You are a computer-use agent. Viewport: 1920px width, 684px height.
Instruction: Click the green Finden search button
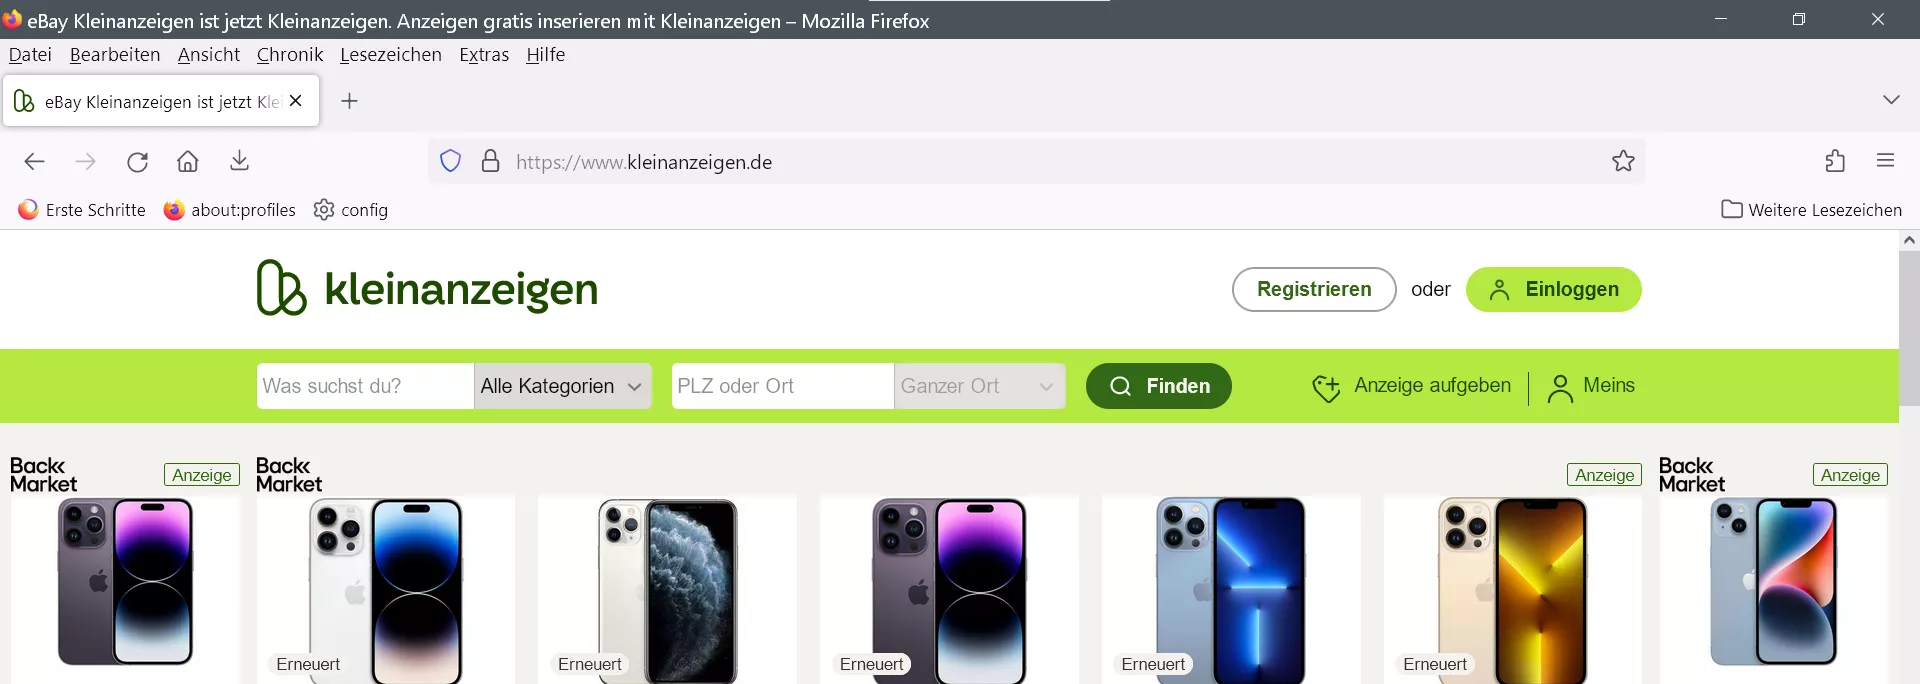(1159, 386)
